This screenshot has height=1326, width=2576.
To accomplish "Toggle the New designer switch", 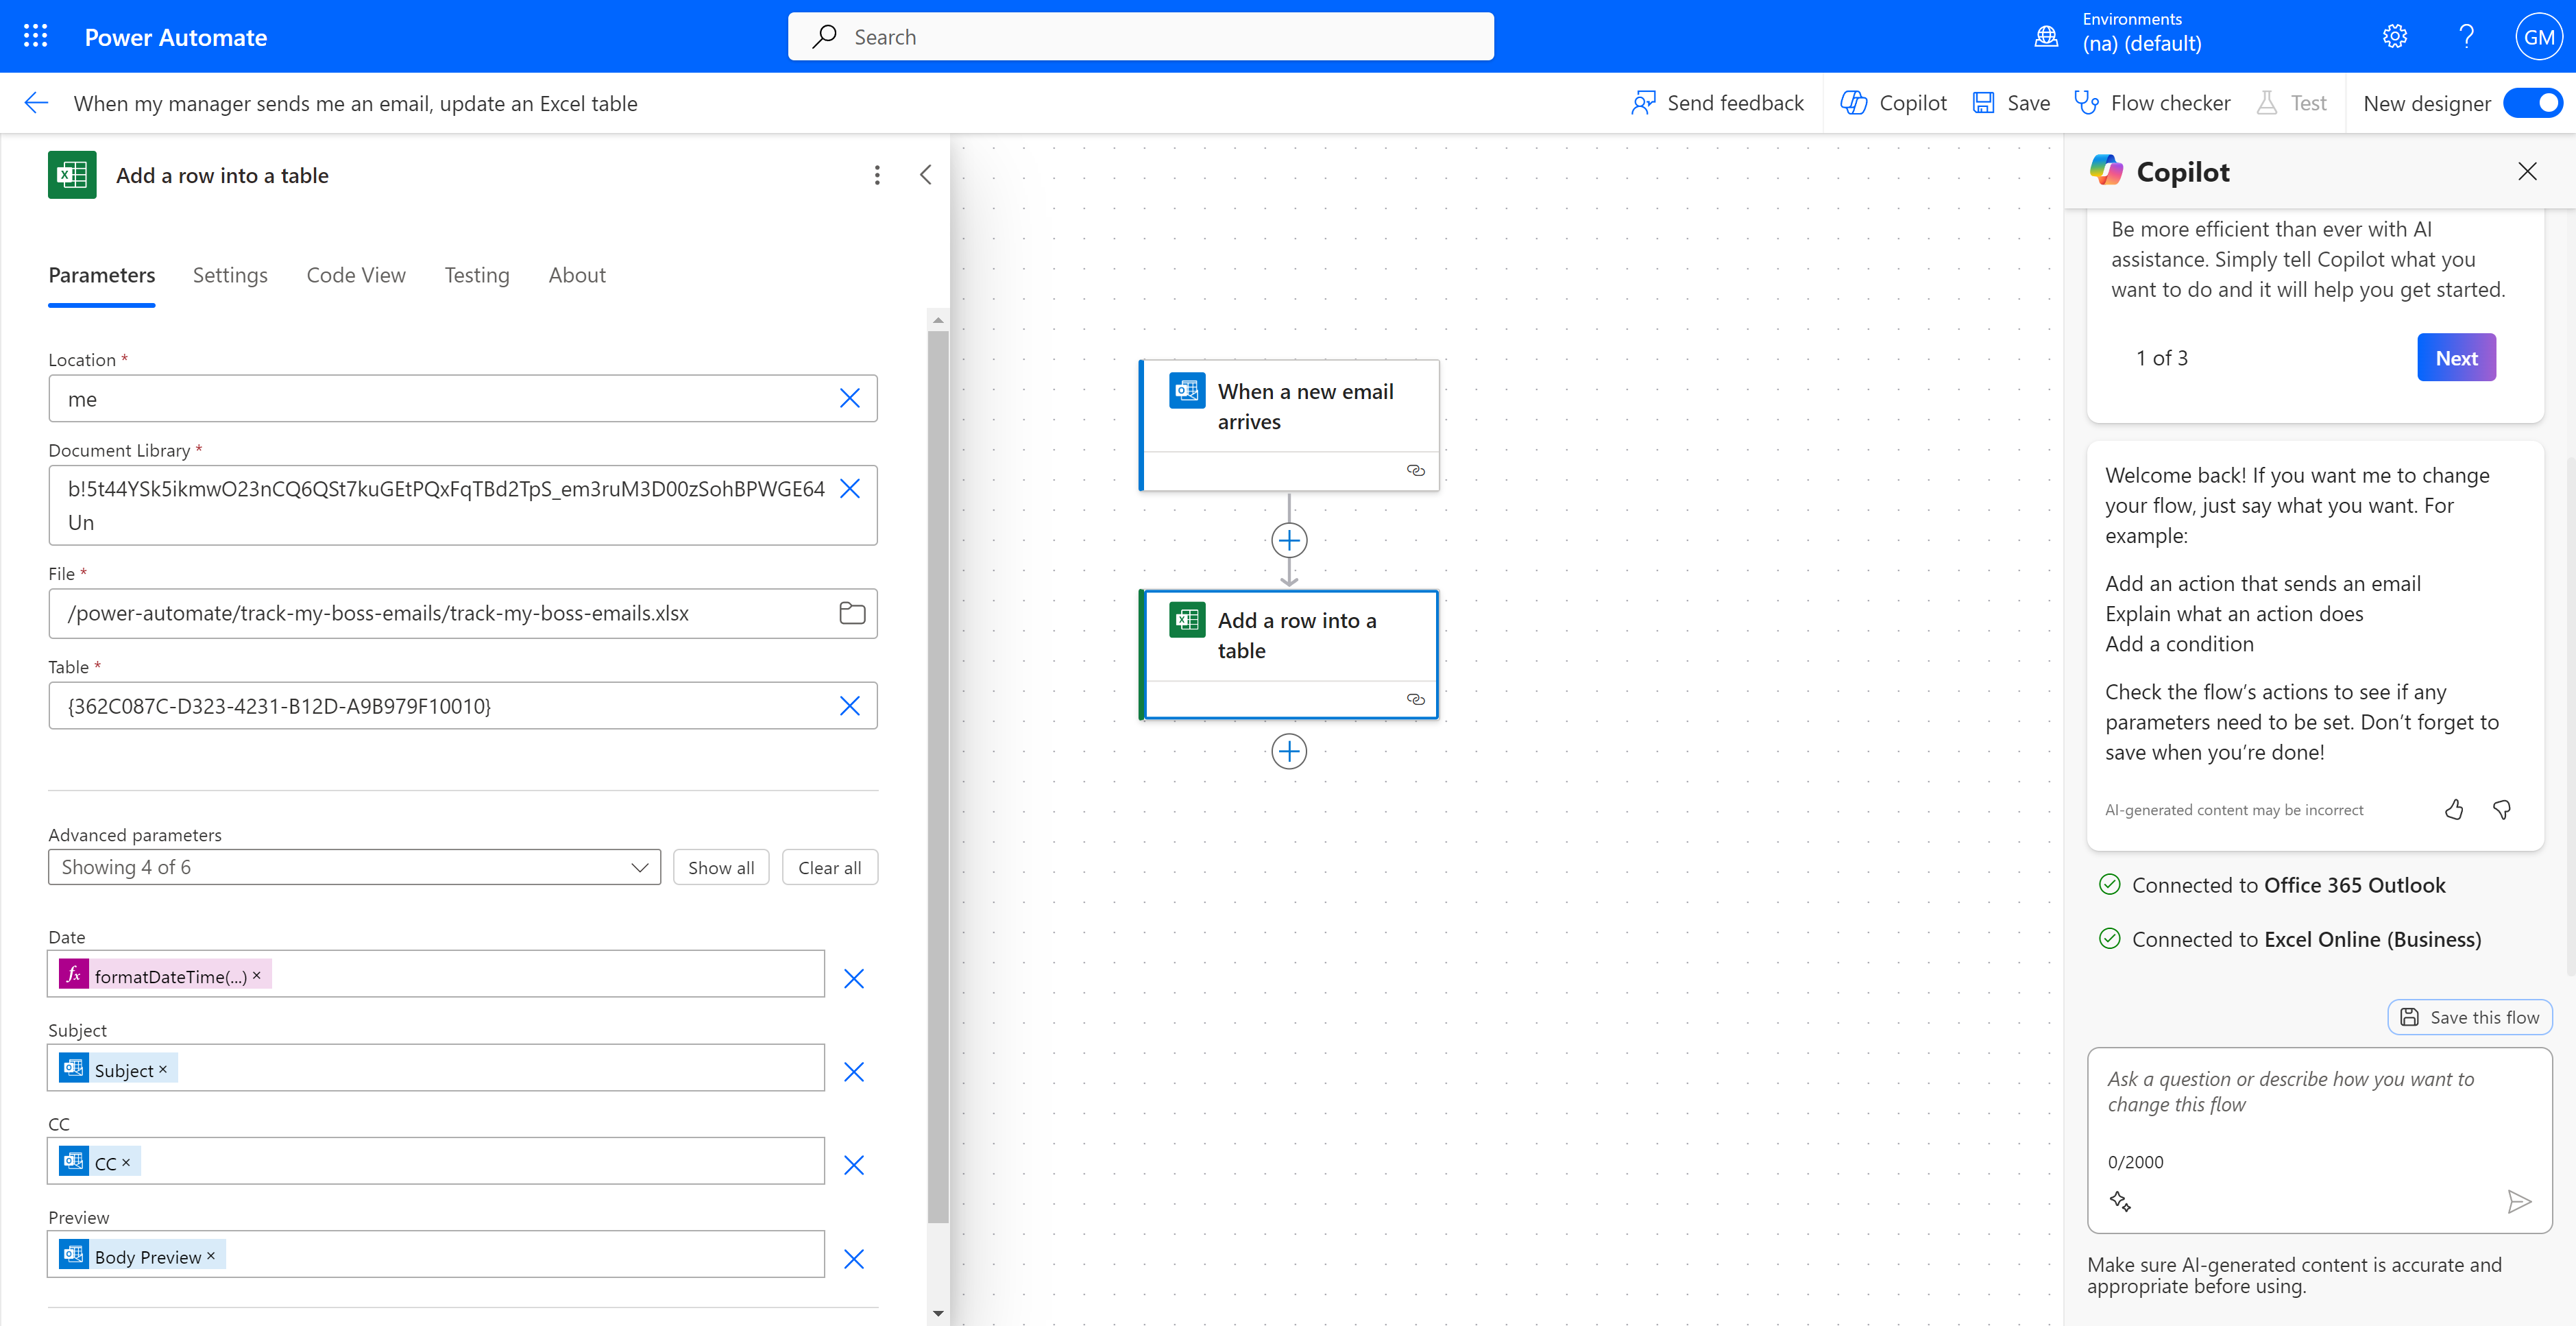I will coord(2532,103).
